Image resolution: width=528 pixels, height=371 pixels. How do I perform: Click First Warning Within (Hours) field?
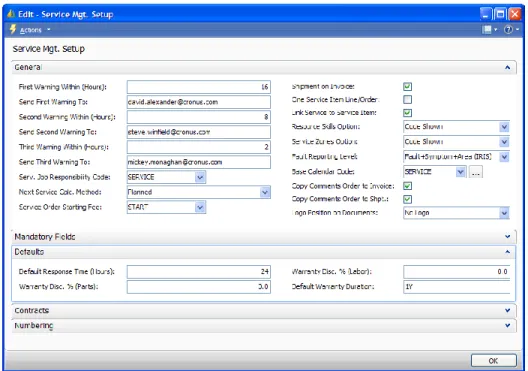pos(199,87)
